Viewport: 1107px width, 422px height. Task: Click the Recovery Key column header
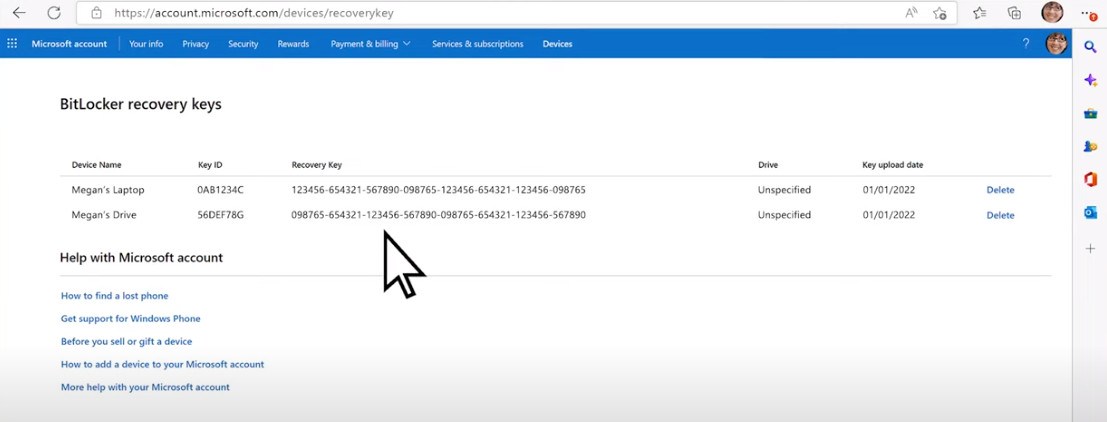pos(316,165)
